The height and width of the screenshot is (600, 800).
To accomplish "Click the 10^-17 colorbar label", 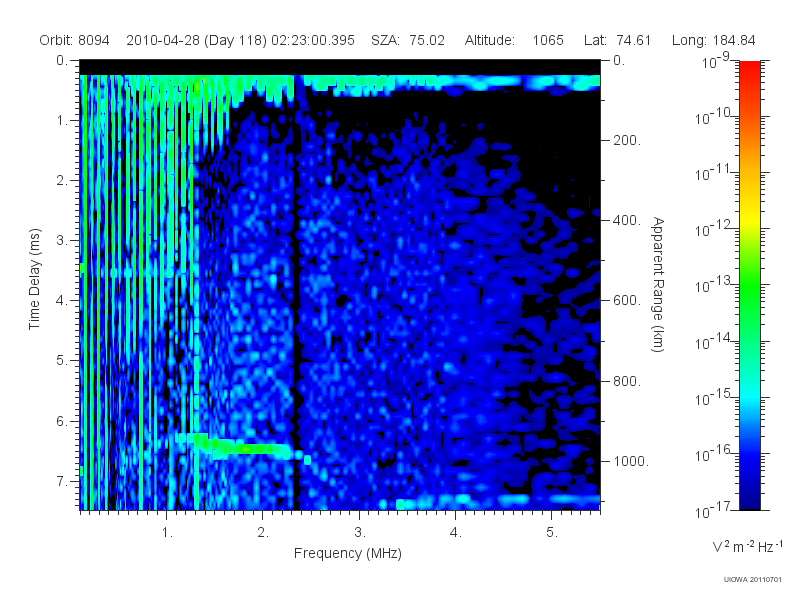I will (715, 510).
